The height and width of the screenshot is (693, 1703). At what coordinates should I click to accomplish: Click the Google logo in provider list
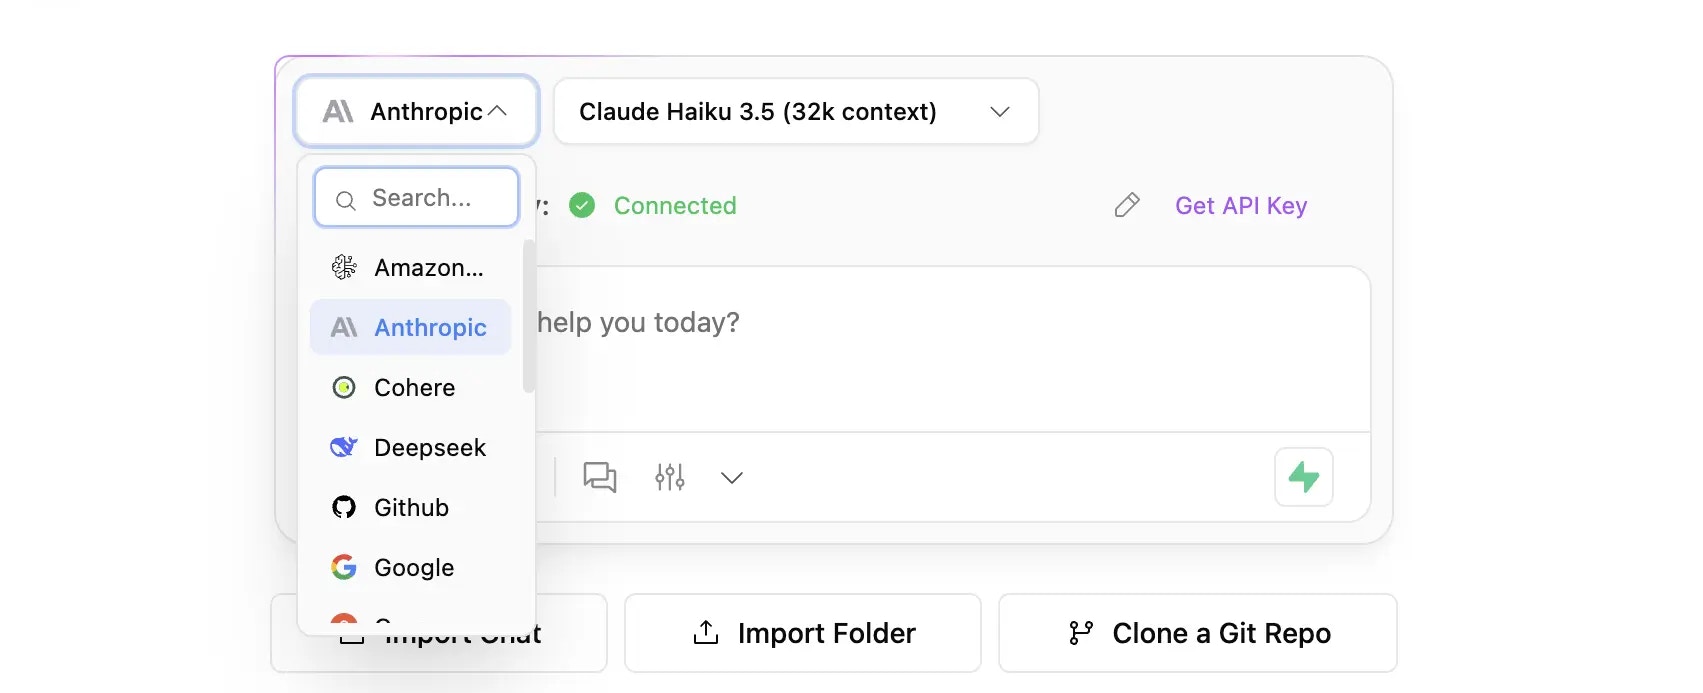click(343, 567)
